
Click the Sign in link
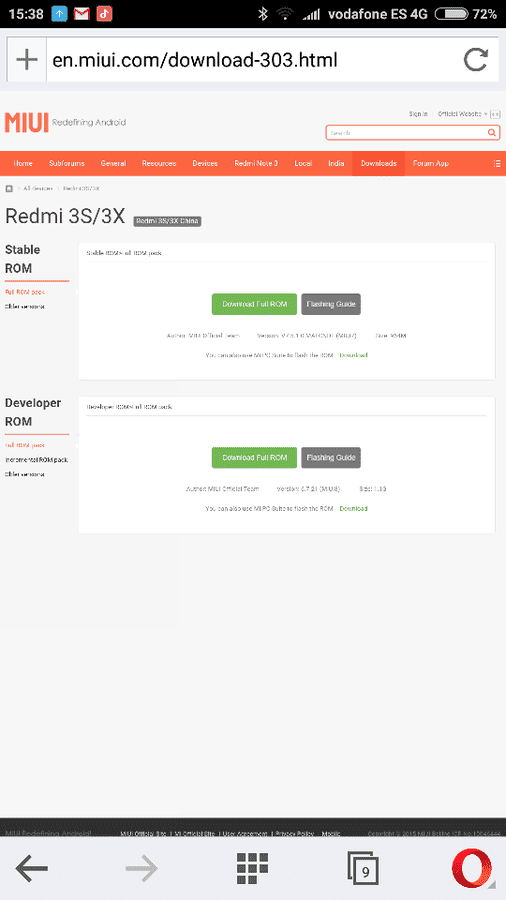[x=418, y=114]
